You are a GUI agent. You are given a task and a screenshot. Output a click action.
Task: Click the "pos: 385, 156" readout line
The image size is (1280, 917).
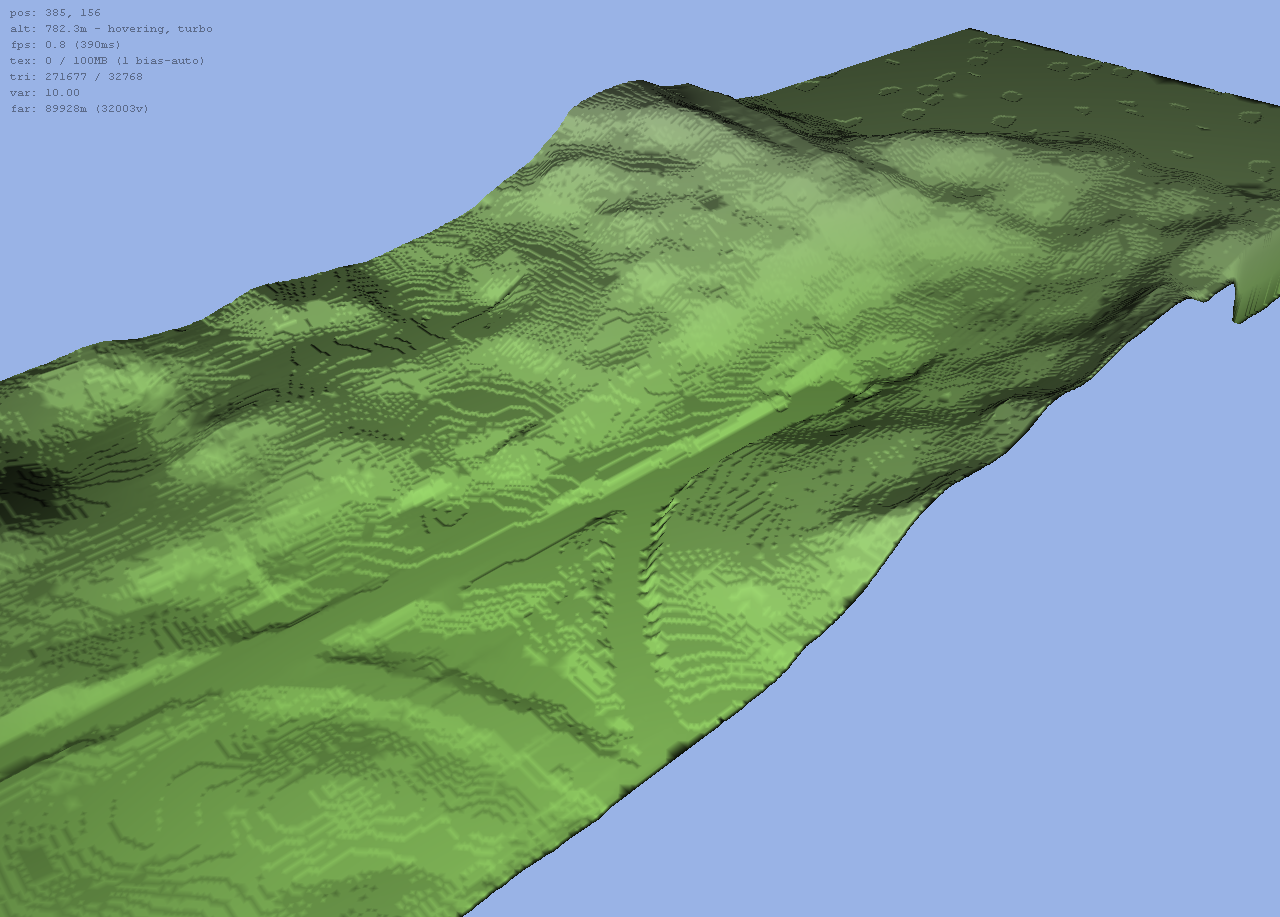(x=55, y=13)
